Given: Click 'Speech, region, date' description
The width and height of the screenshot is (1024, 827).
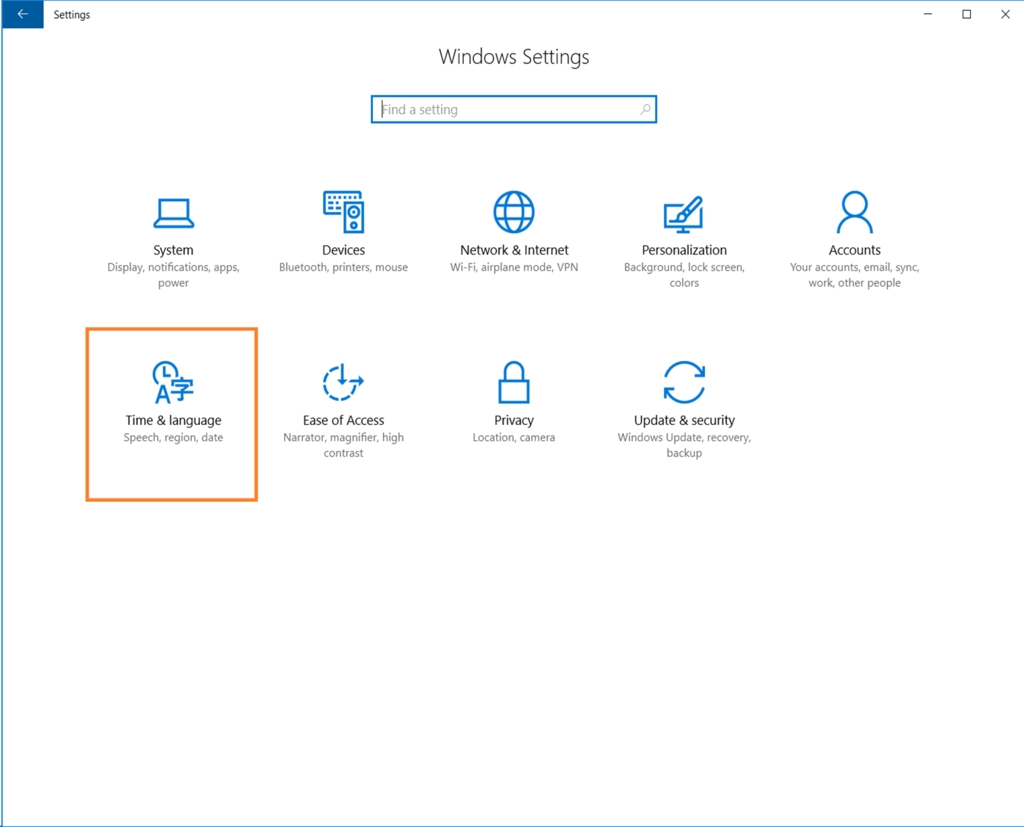Looking at the screenshot, I should pos(173,438).
